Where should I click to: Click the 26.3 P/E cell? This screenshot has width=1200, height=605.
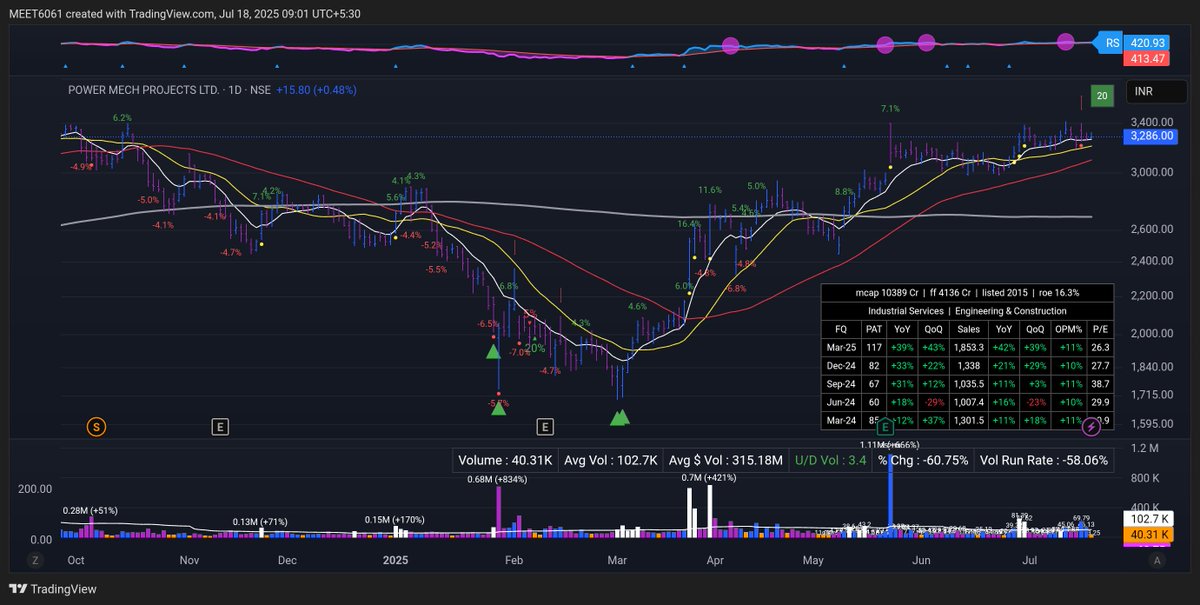pyautogui.click(x=1100, y=347)
